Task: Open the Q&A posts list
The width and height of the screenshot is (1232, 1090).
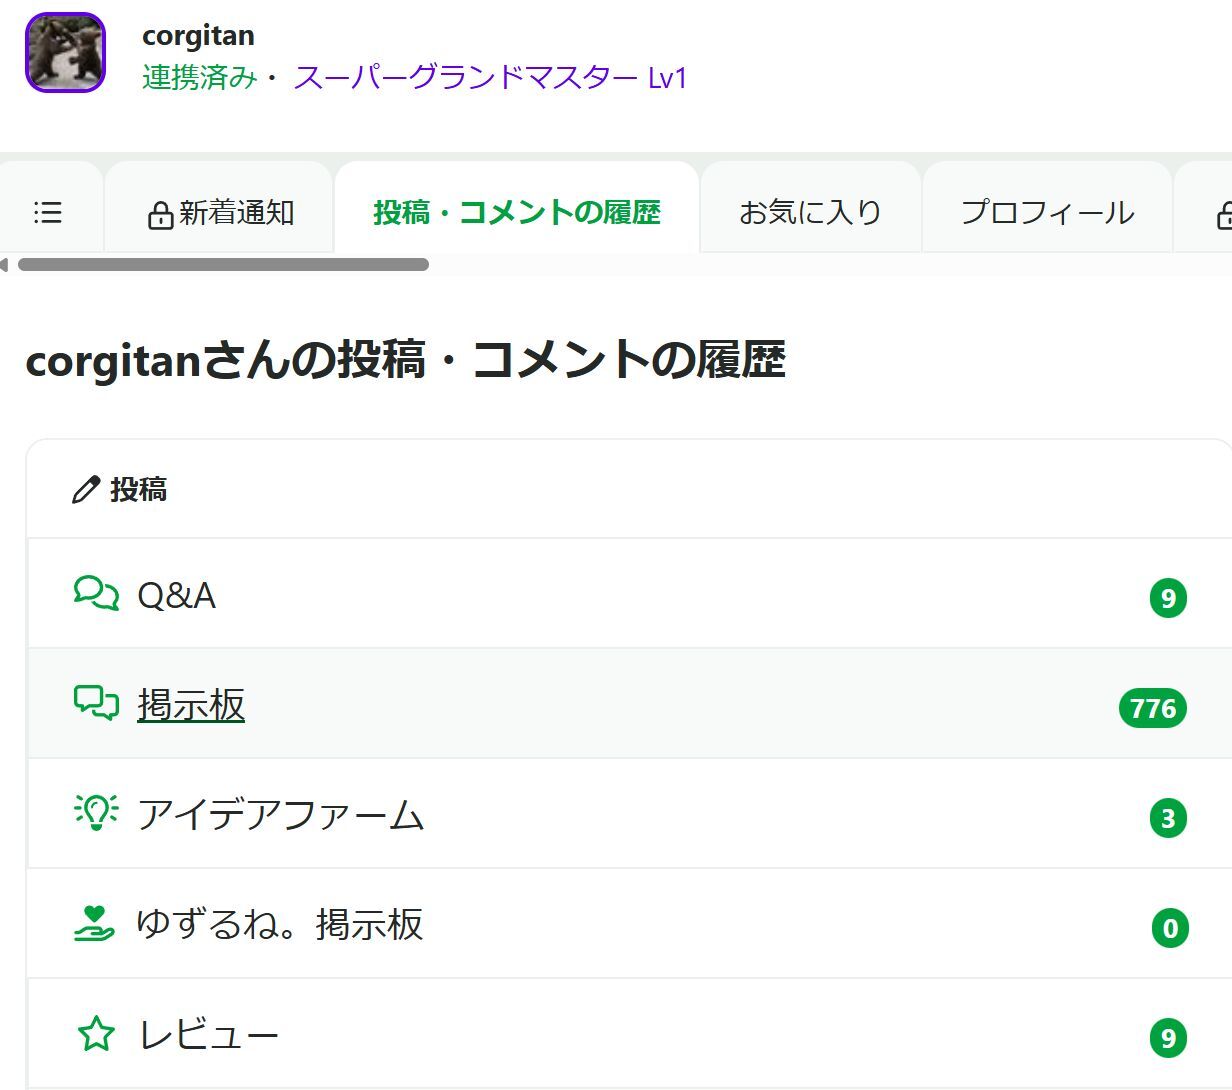Action: 176,595
